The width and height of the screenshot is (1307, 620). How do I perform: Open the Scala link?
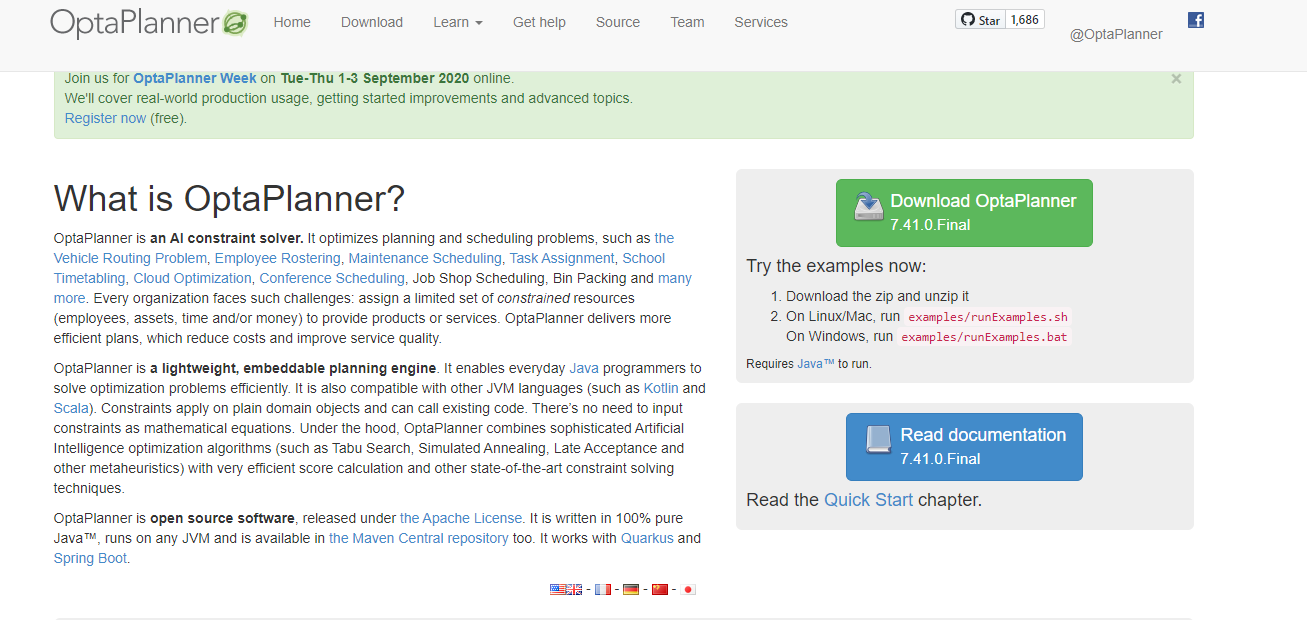(x=72, y=408)
